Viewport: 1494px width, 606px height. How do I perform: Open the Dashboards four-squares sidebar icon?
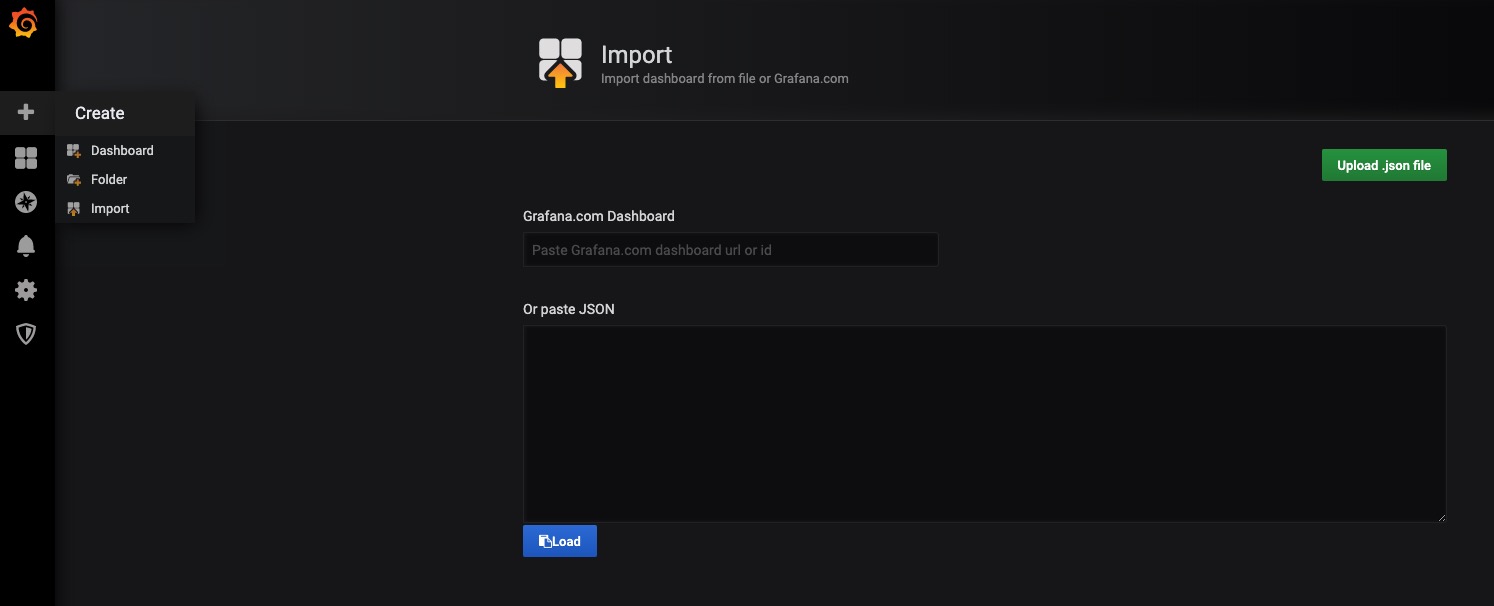pyautogui.click(x=26, y=158)
